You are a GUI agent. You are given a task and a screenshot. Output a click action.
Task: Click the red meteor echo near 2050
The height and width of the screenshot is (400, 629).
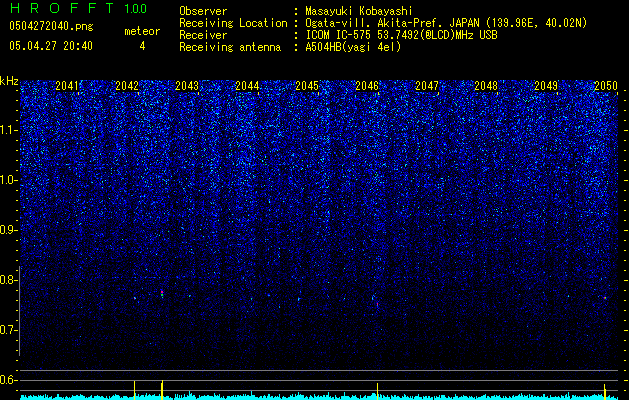(605, 298)
